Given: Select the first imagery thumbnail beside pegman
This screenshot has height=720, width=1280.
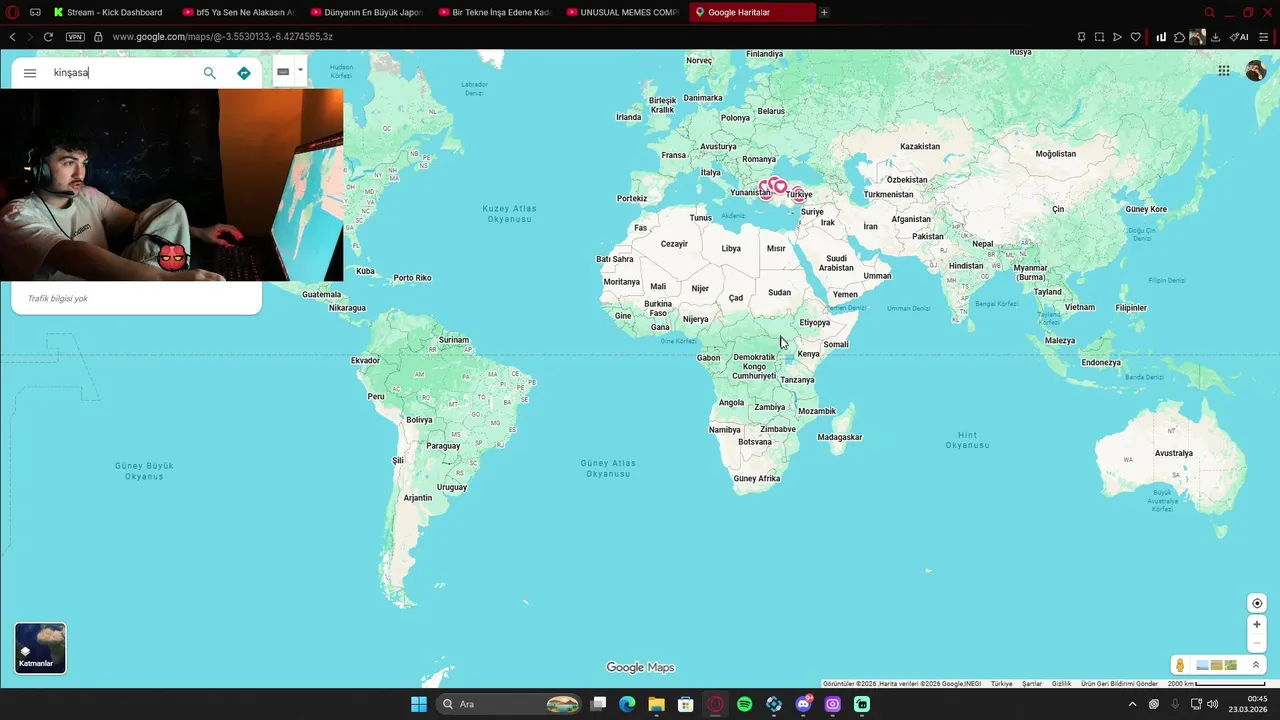Looking at the screenshot, I should tap(1202, 665).
